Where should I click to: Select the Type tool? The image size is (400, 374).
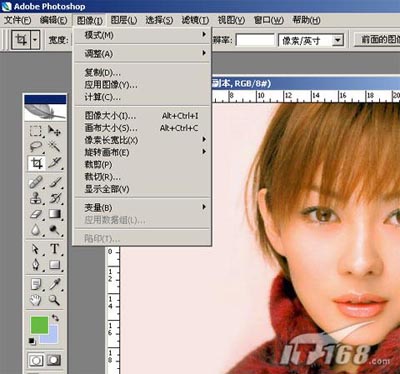pyautogui.click(x=54, y=249)
